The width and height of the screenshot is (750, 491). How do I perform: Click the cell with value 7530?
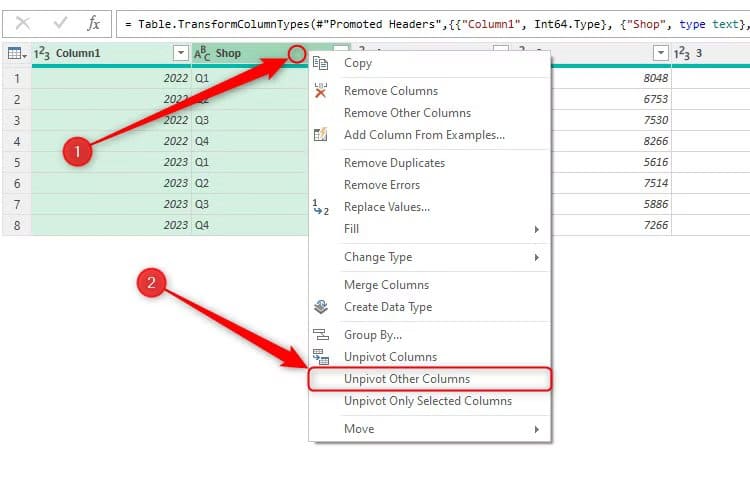(611, 120)
